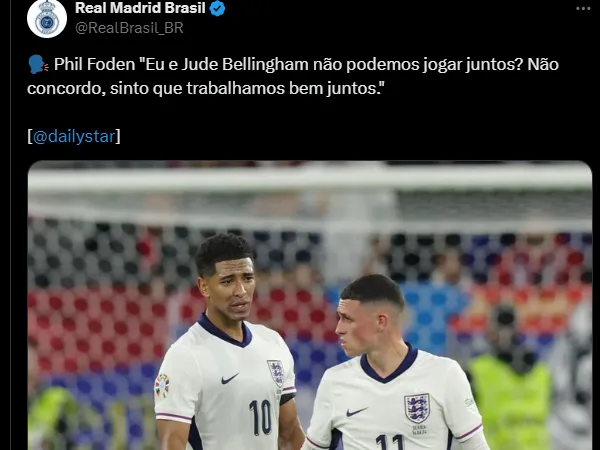Click the number 11 printed on the shirt
600x450 pixels.
pos(390,442)
